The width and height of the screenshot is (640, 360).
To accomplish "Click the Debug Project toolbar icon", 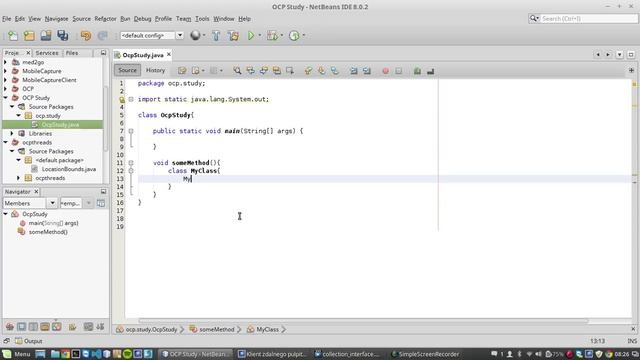I will tap(272, 36).
